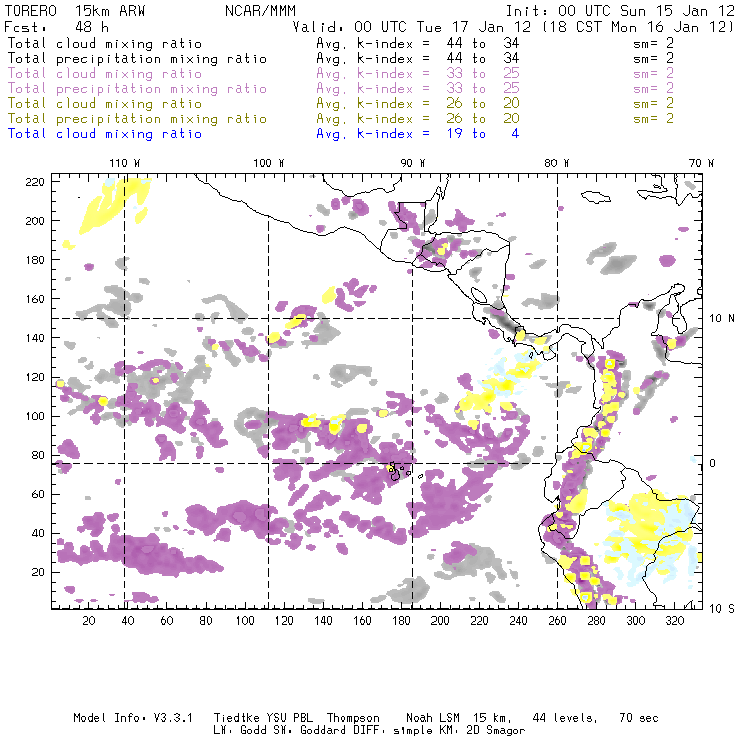This screenshot has height=740, width=740.
Task: Click the '140' tick on the vertical axis
Action: click(35, 338)
